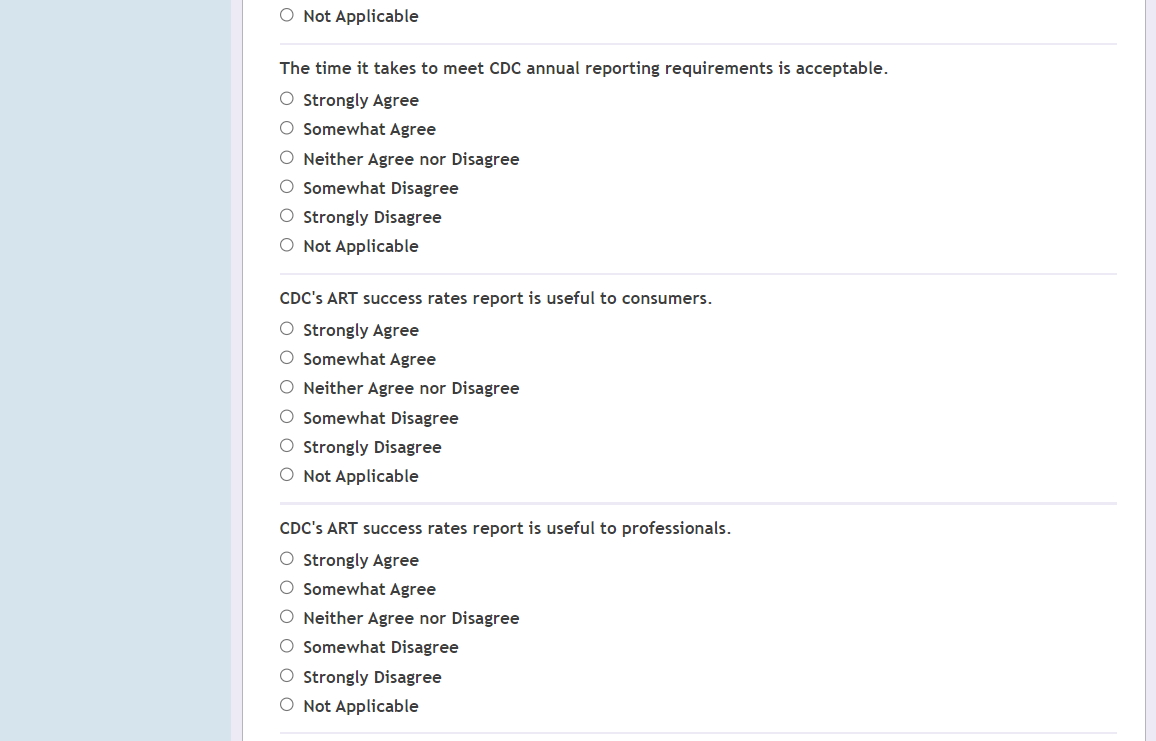Screen dimensions: 1156x741
Task: Pick Somewhat Disagree for annual reporting time
Action: tap(287, 187)
